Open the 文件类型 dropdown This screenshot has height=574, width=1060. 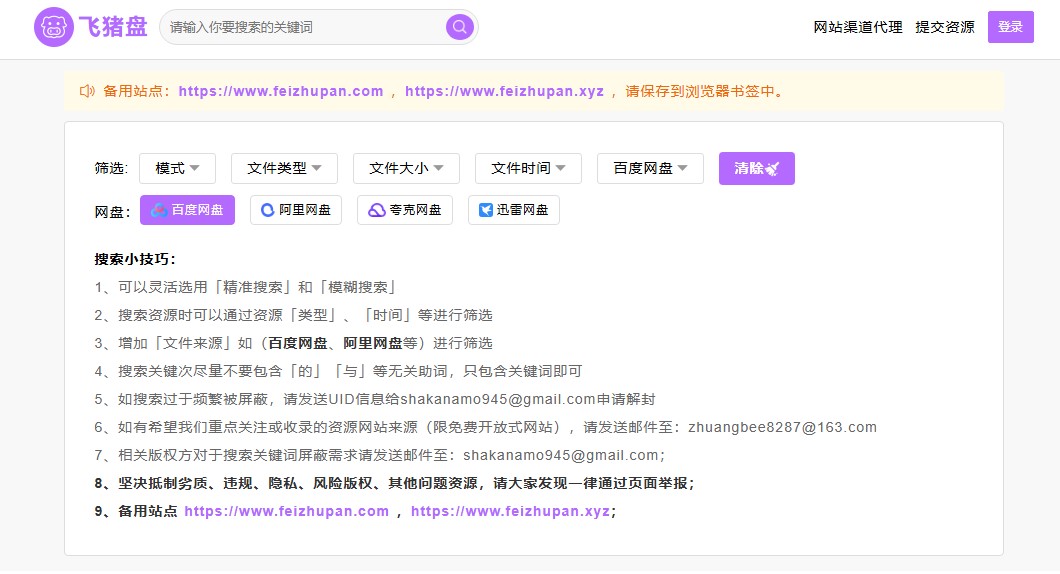coord(284,168)
